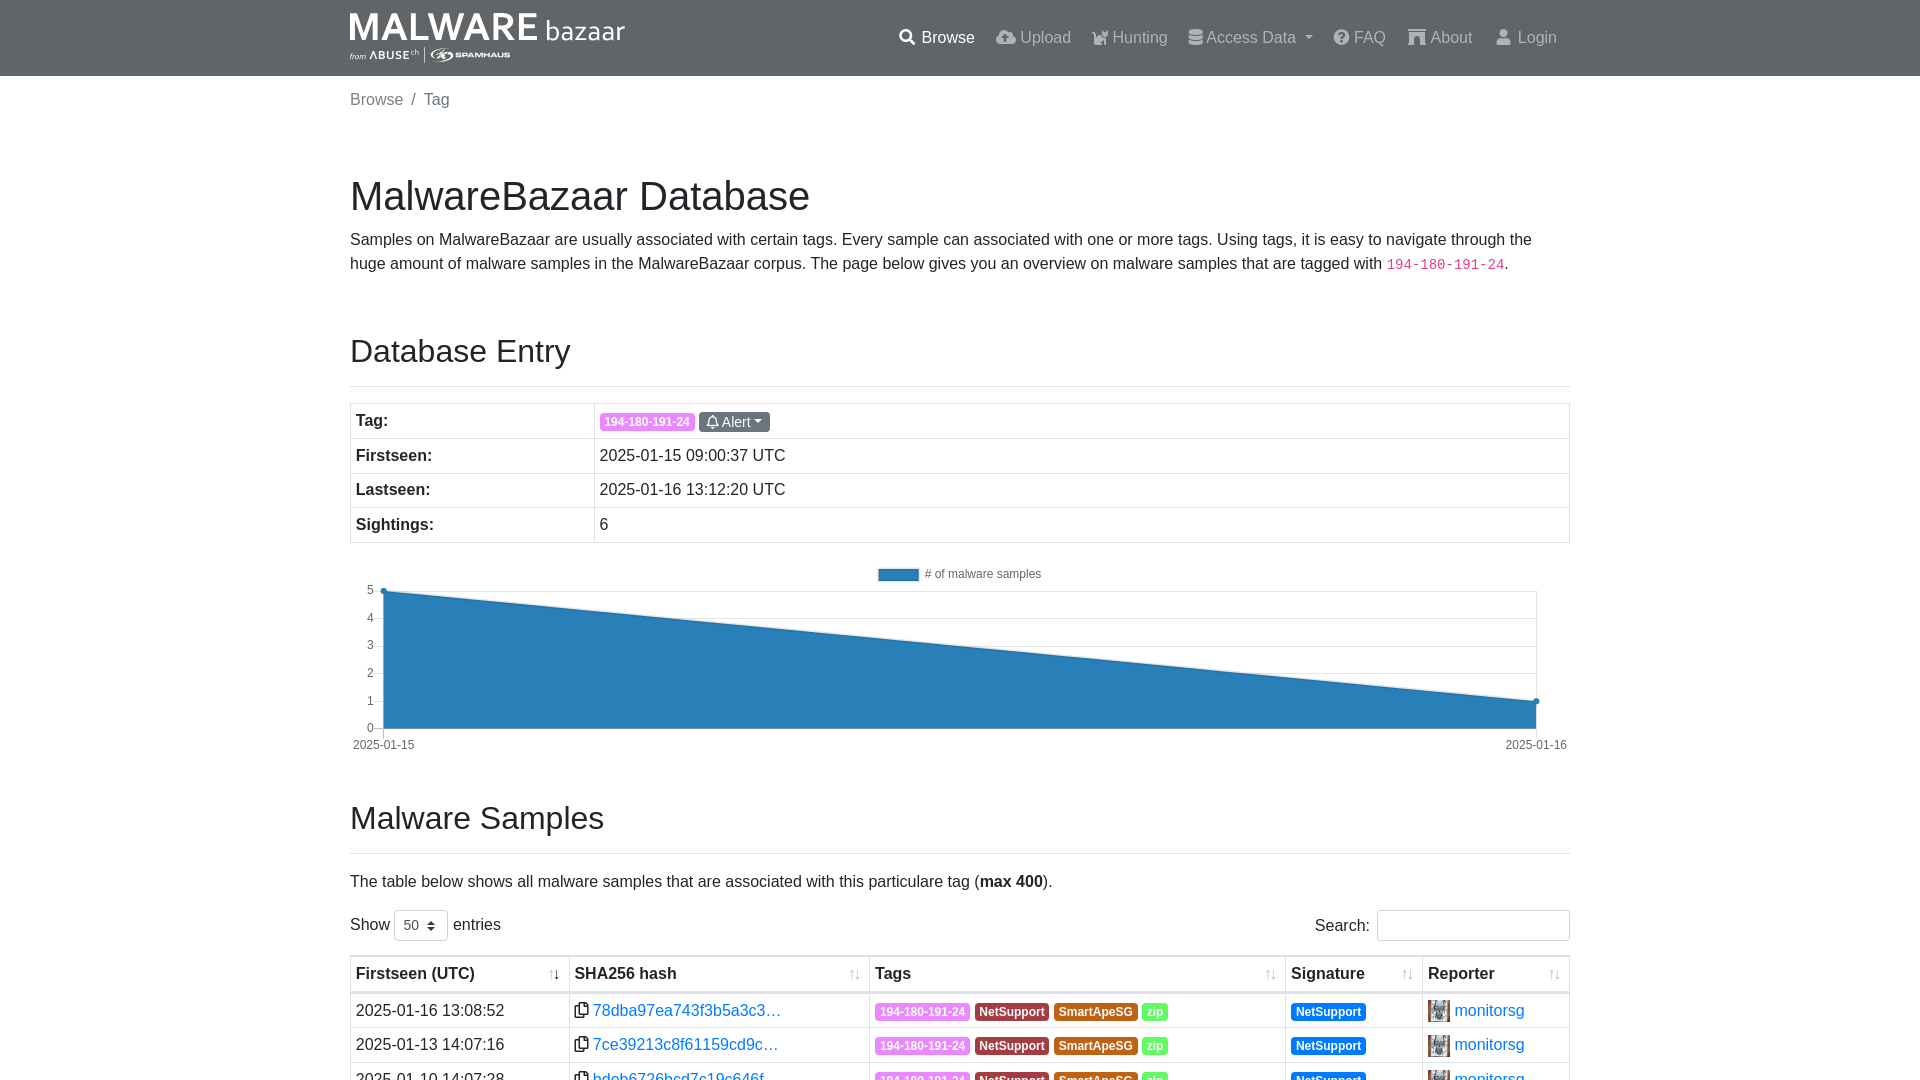Open monitorsg reporter link in 13:08:52 row

(1489, 1011)
